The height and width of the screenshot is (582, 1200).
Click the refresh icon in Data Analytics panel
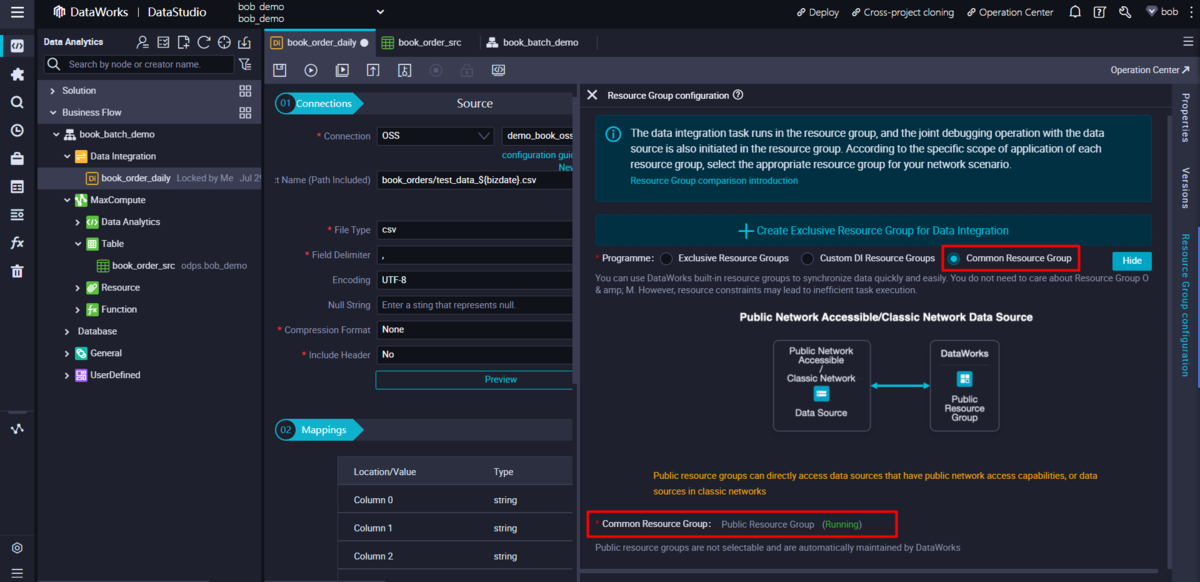(x=204, y=42)
